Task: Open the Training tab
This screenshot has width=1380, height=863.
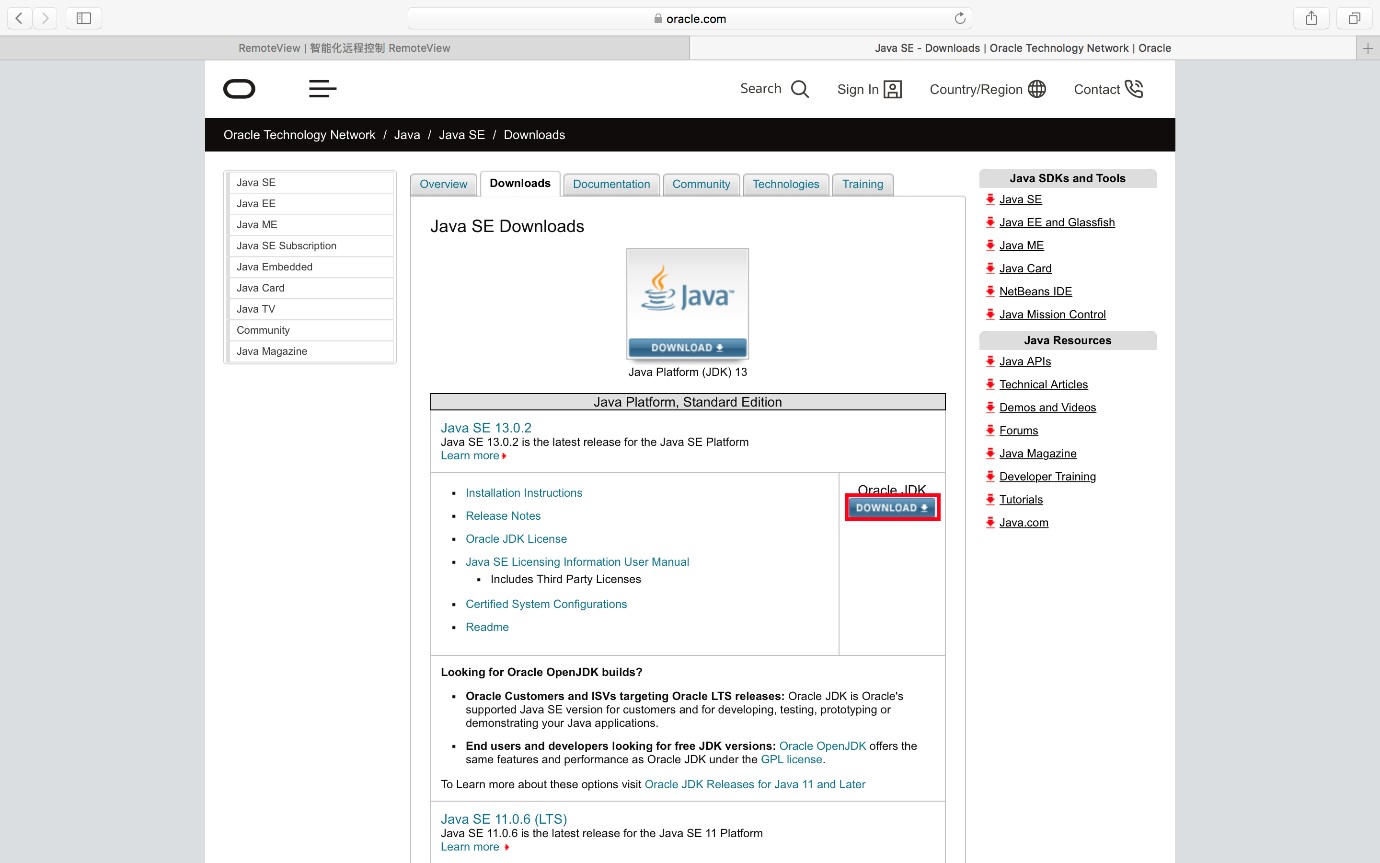Action: [x=863, y=184]
